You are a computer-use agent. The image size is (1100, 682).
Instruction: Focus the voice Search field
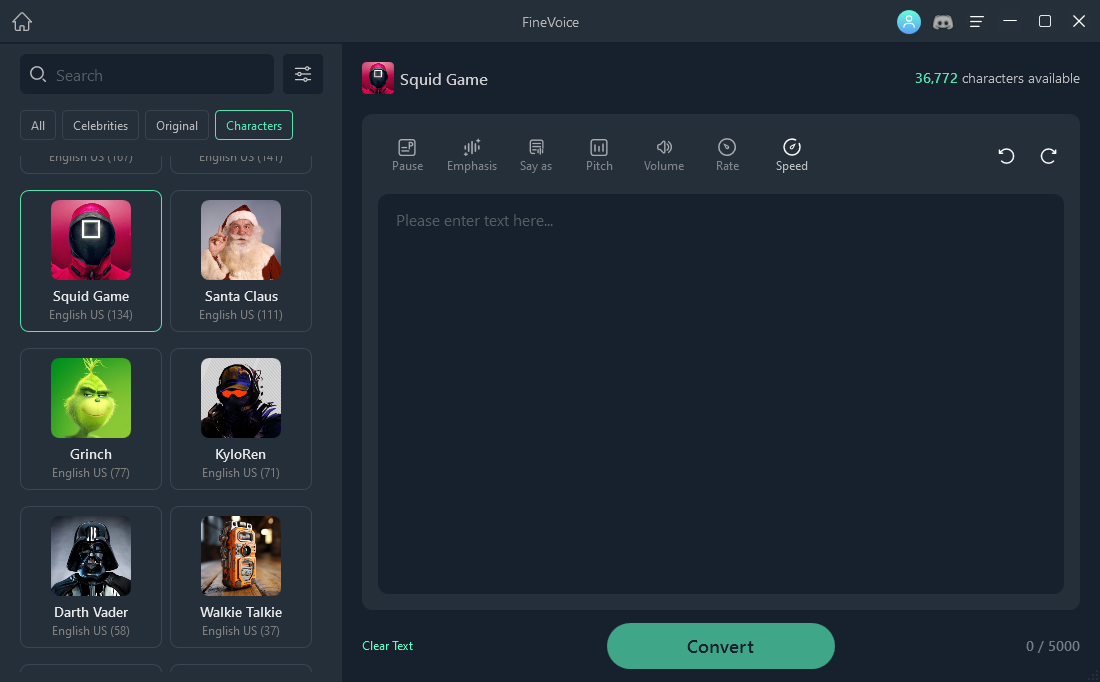(147, 74)
